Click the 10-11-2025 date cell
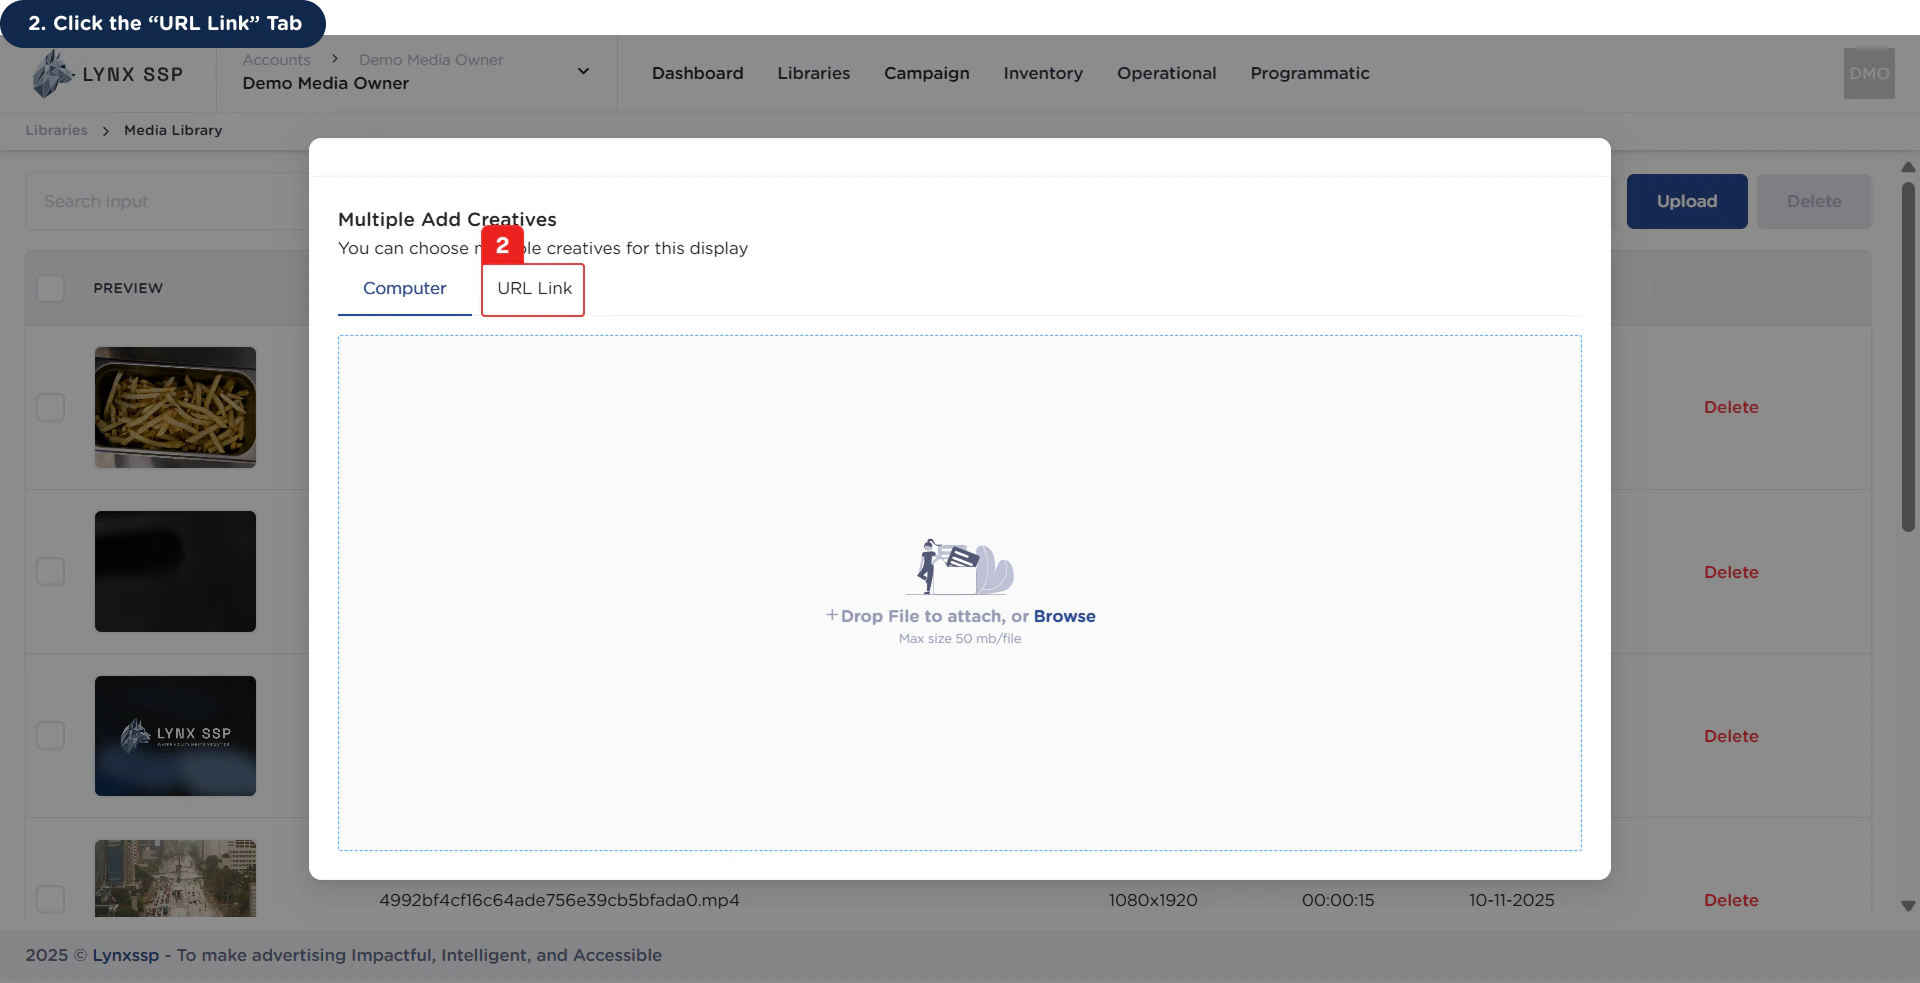This screenshot has height=983, width=1920. click(x=1511, y=900)
